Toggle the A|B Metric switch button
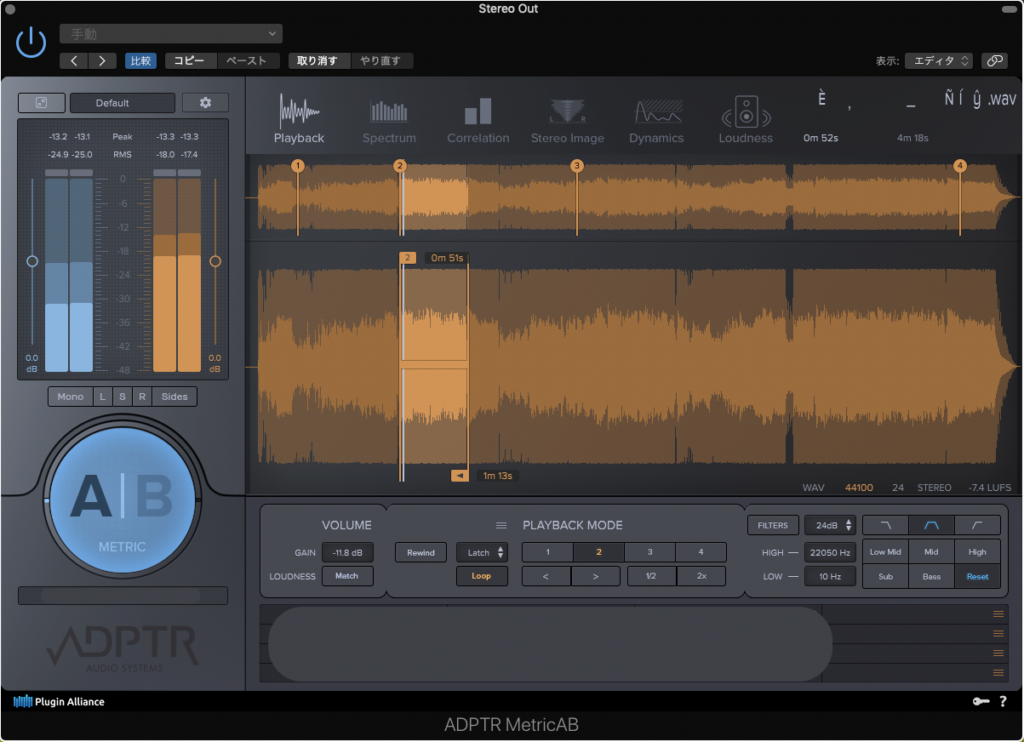The height and width of the screenshot is (742, 1024). (x=122, y=500)
